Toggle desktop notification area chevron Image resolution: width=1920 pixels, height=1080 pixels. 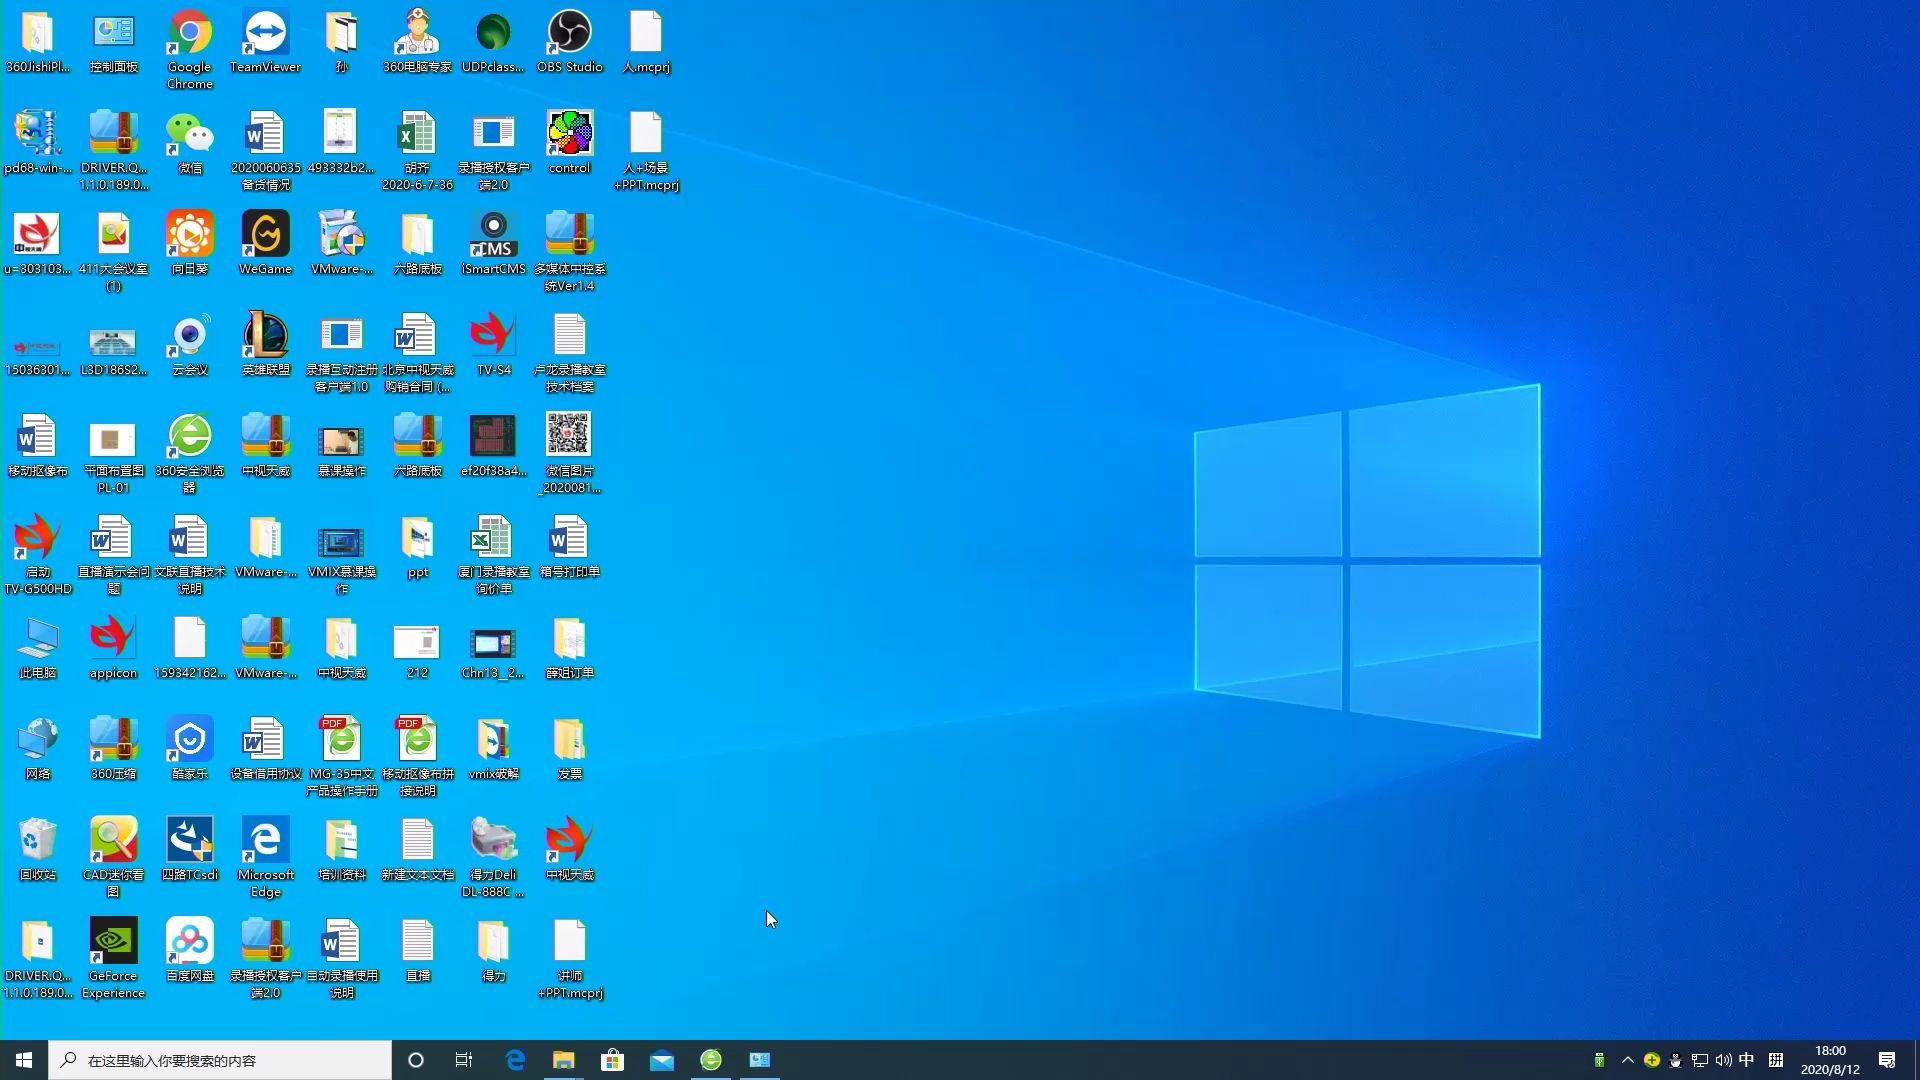coord(1627,1060)
